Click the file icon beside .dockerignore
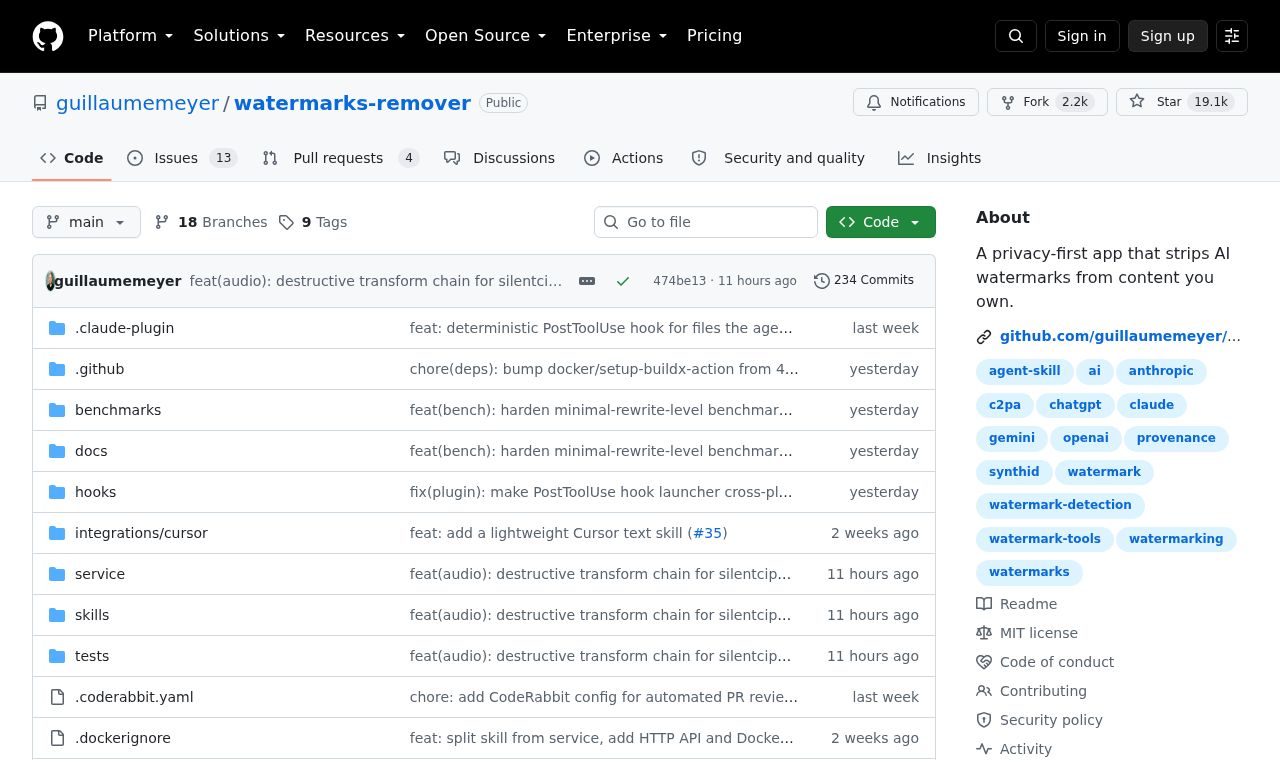The width and height of the screenshot is (1280, 760). coord(57,738)
